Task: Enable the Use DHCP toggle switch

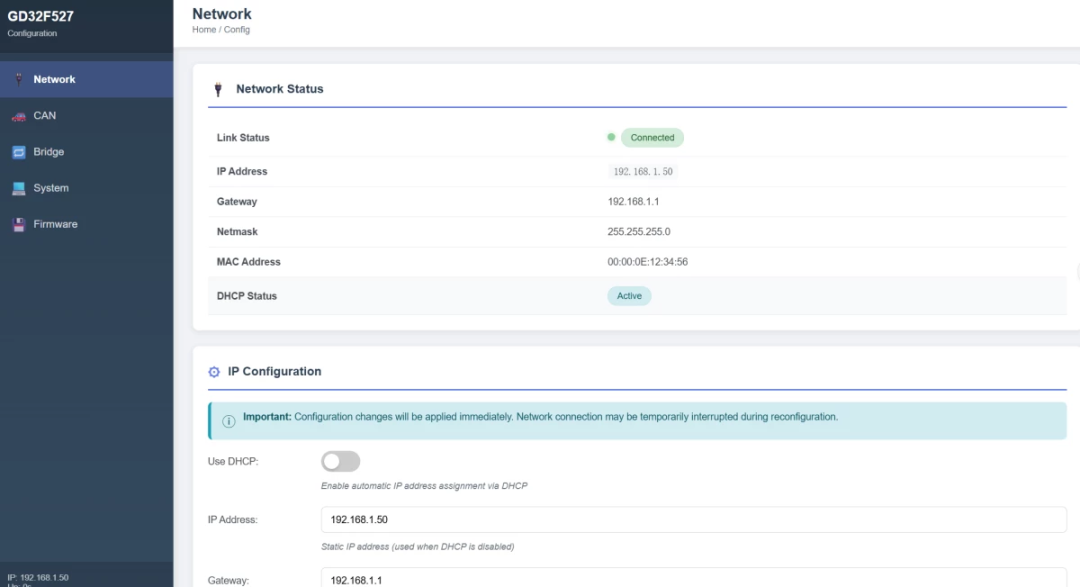Action: (x=340, y=461)
